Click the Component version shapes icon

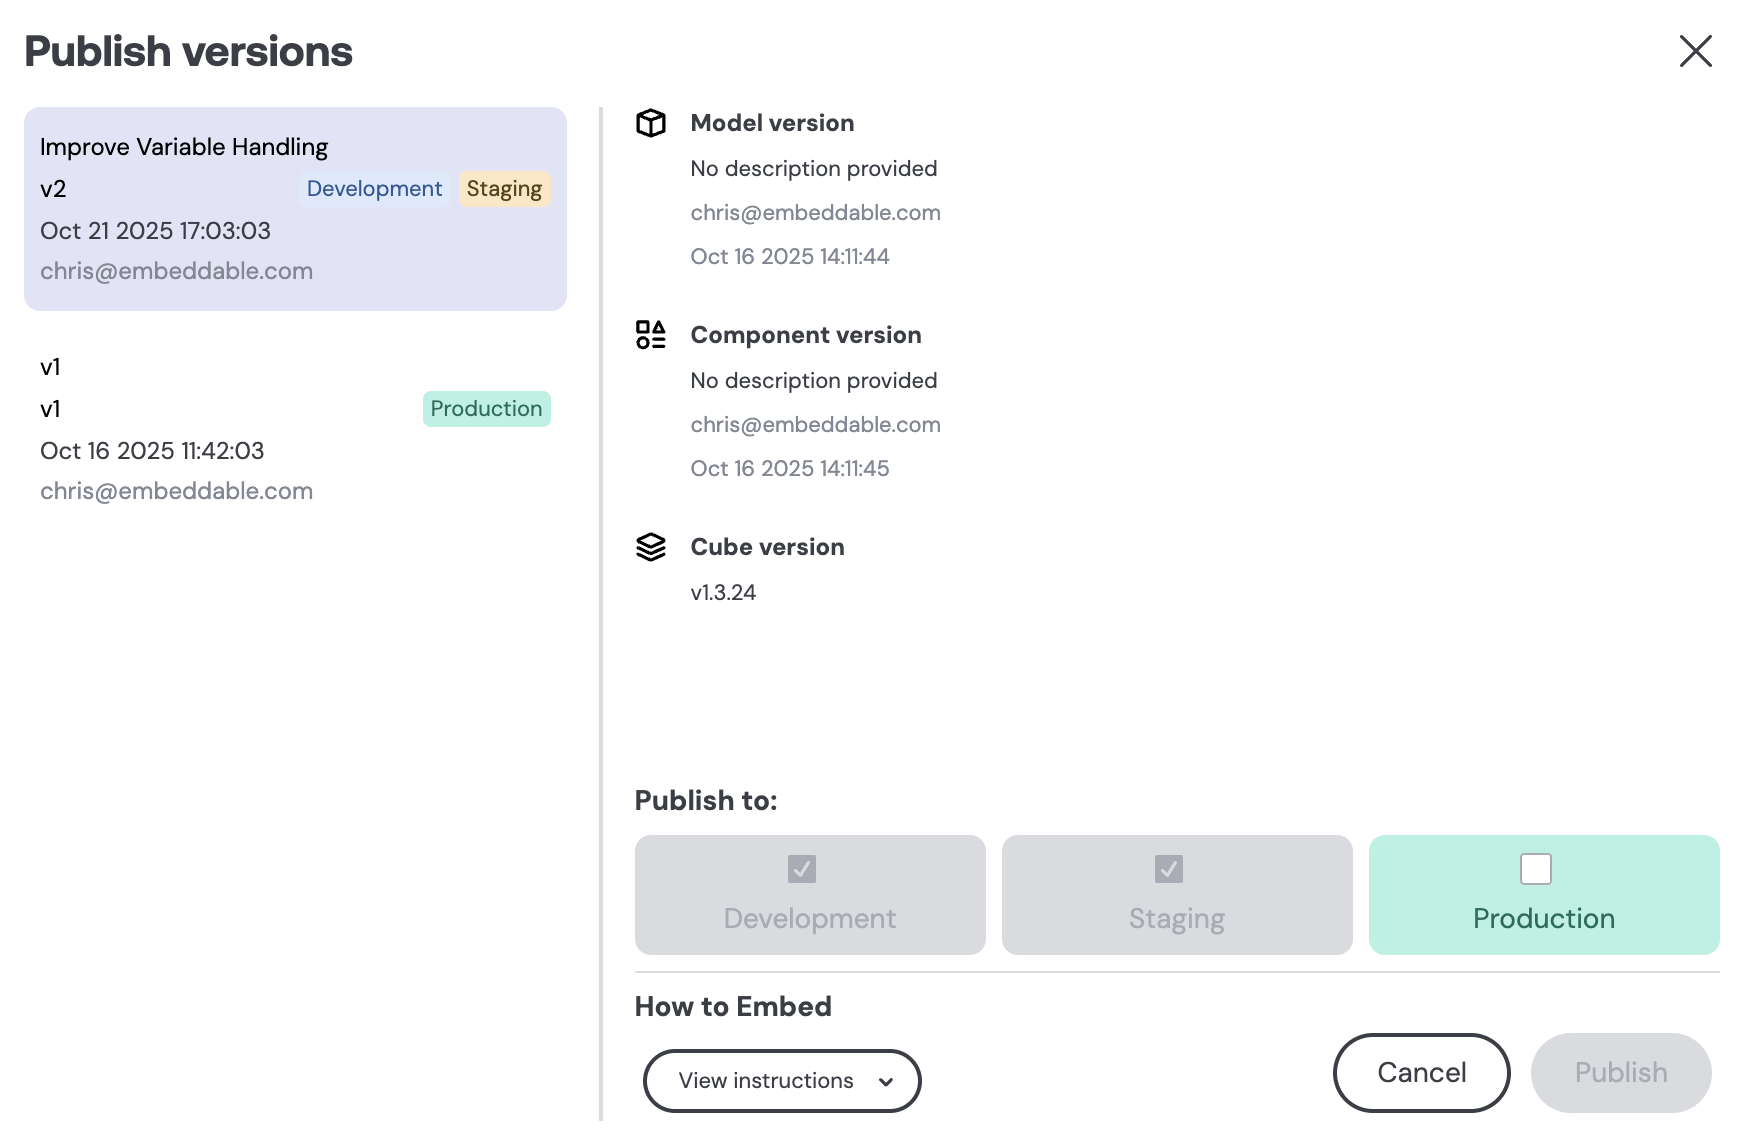click(x=651, y=335)
